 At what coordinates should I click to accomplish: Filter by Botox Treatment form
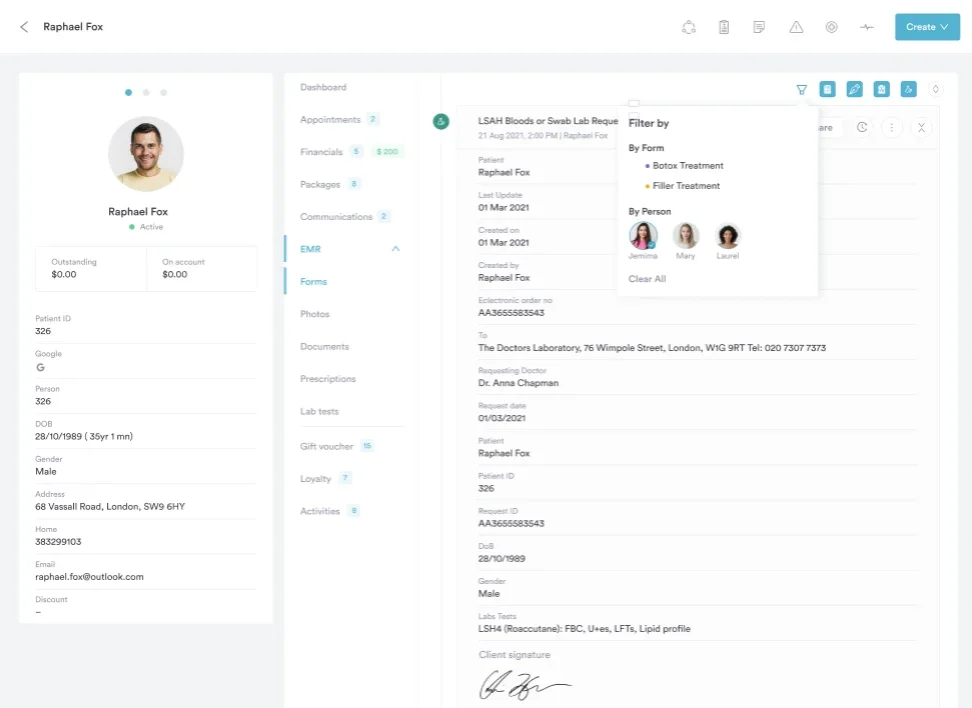687,166
